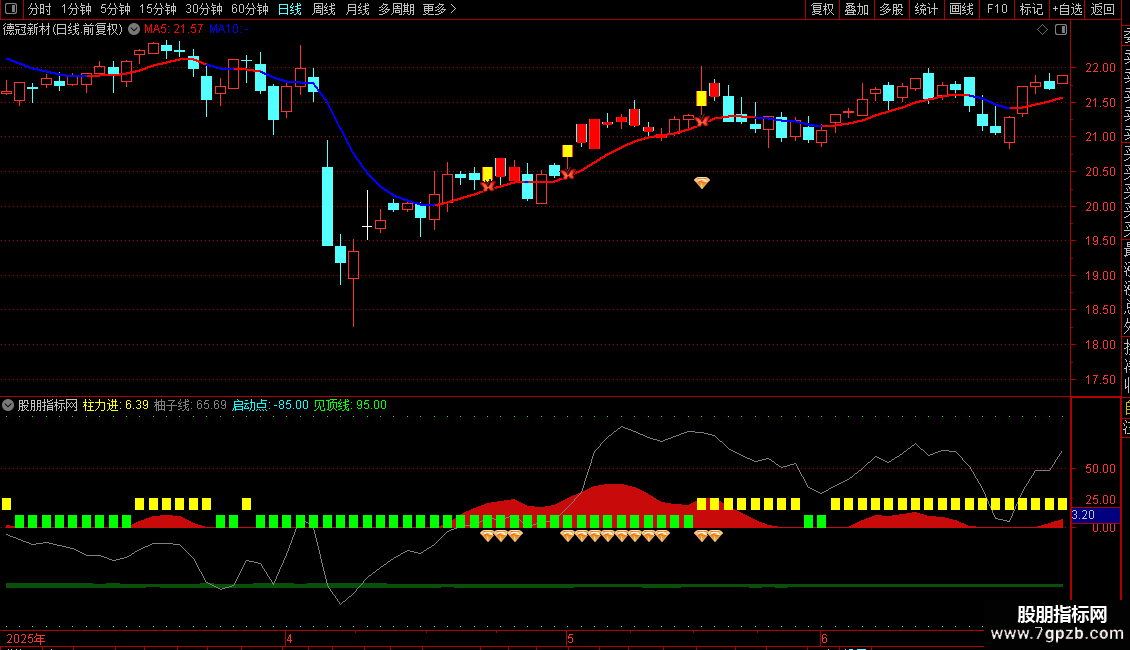Select the 柚子线: 65.69 value
Viewport: 1130px width, 650px height.
tap(190, 406)
